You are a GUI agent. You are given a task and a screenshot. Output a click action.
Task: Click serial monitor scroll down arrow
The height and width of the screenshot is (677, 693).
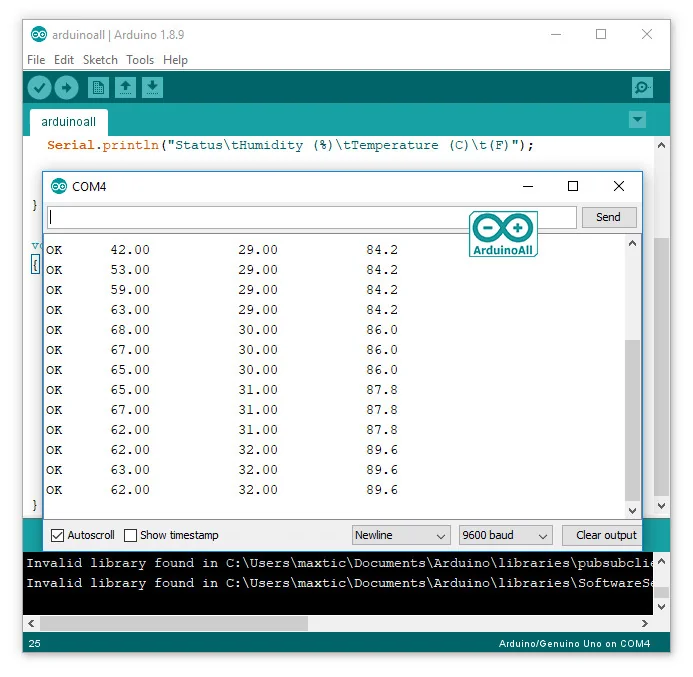coord(632,510)
